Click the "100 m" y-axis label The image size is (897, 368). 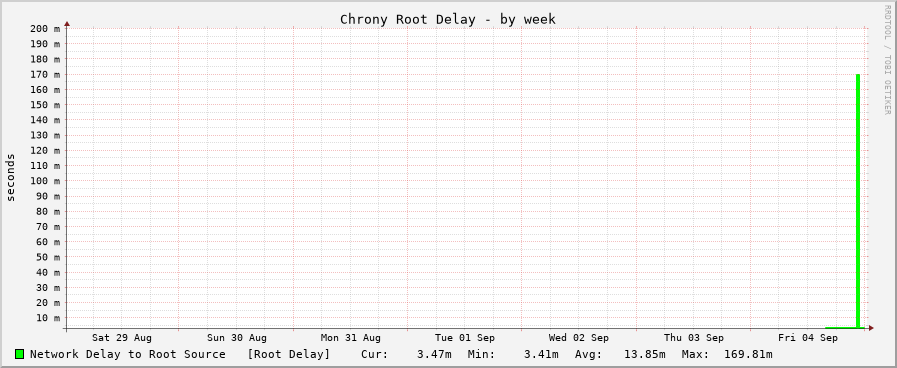point(45,181)
